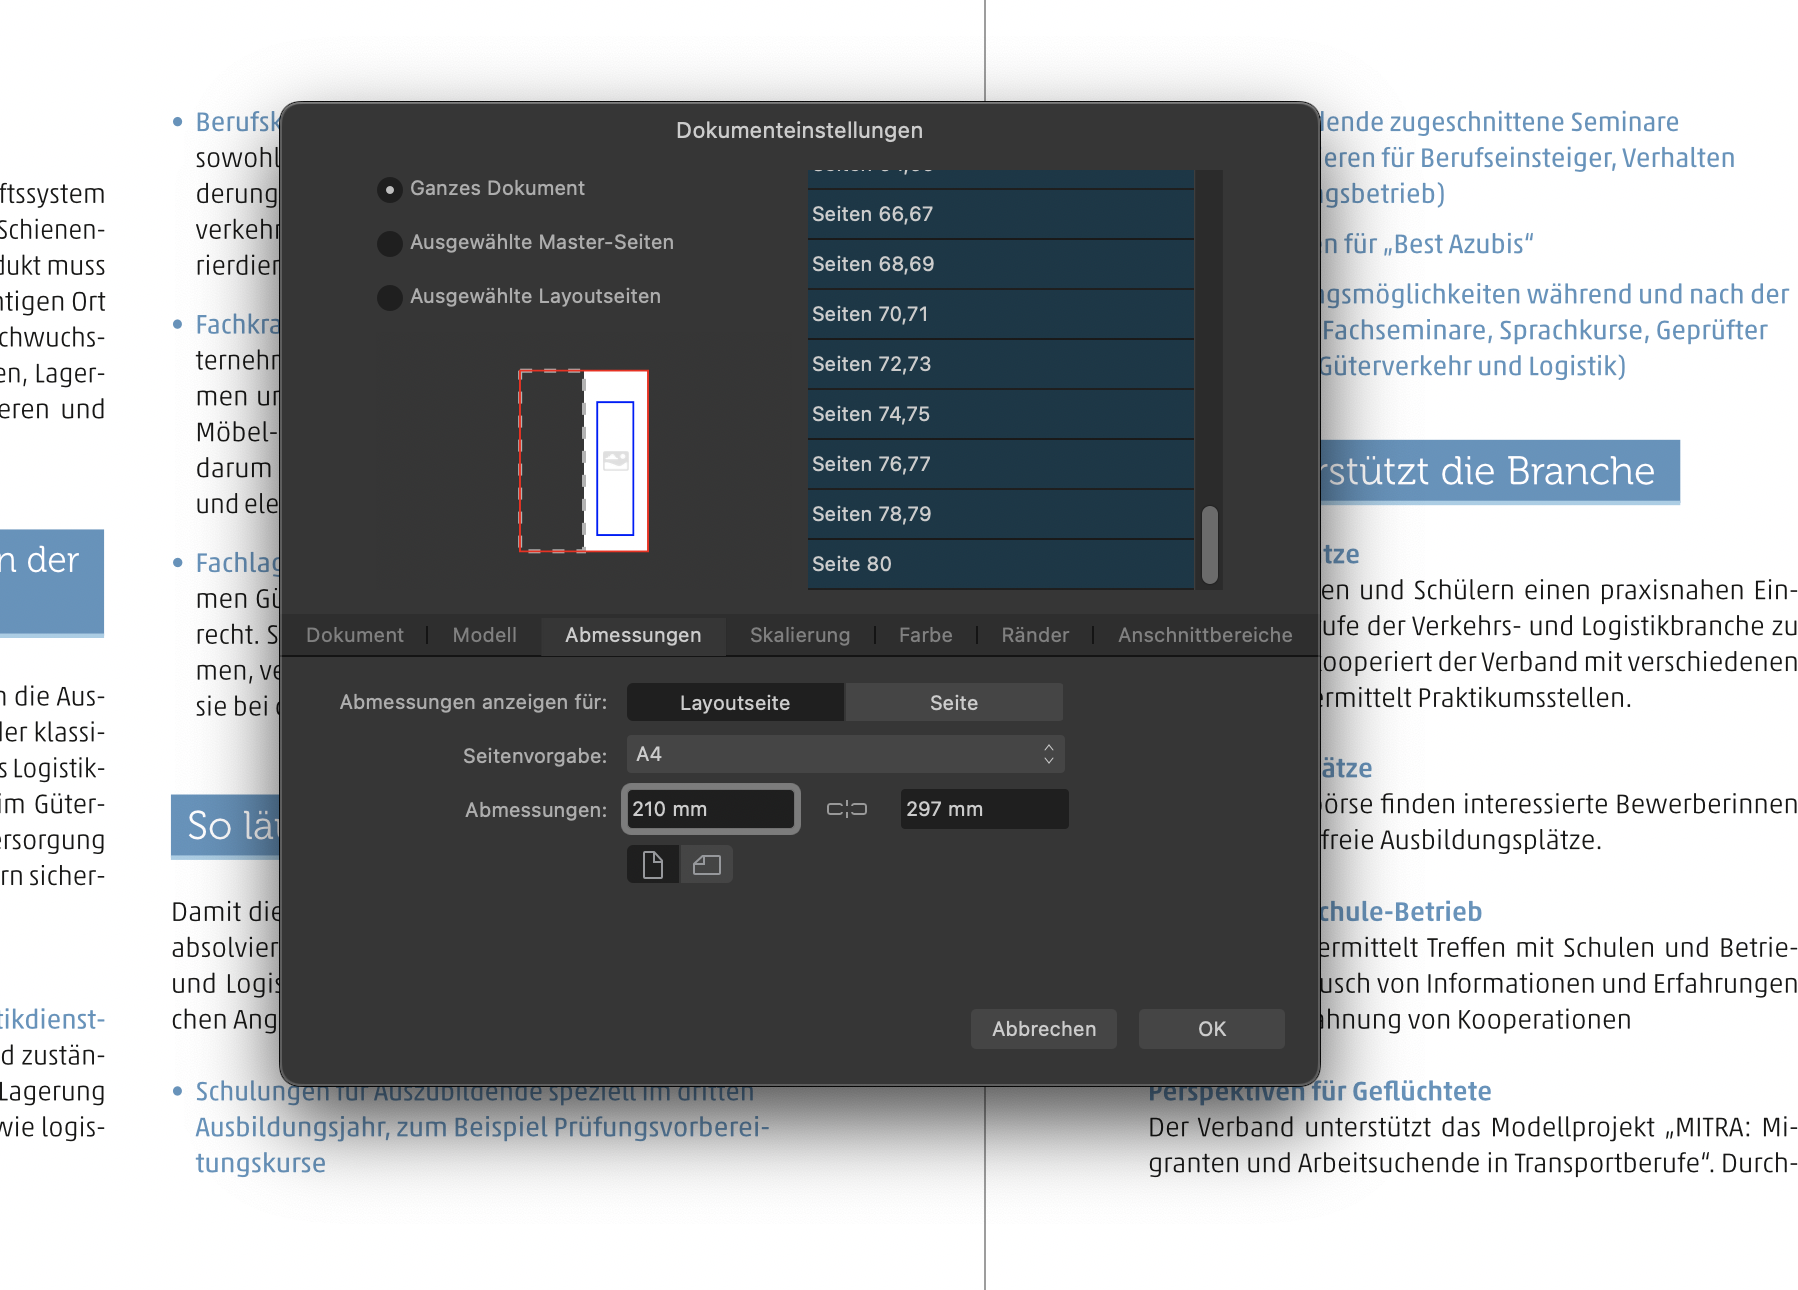The height and width of the screenshot is (1290, 1798).
Task: Switch dimensions view to Layoutseite
Action: [x=735, y=702]
